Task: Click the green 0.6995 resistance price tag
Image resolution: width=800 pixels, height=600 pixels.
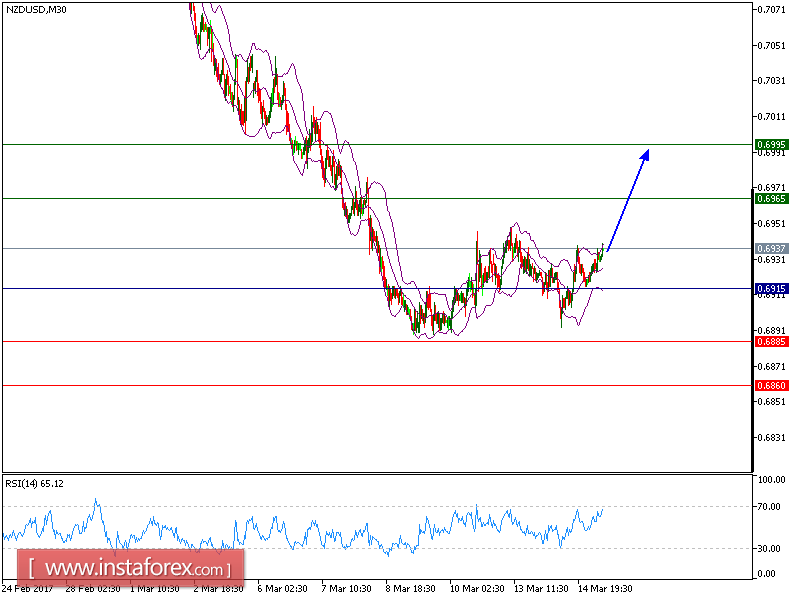Action: coord(770,145)
